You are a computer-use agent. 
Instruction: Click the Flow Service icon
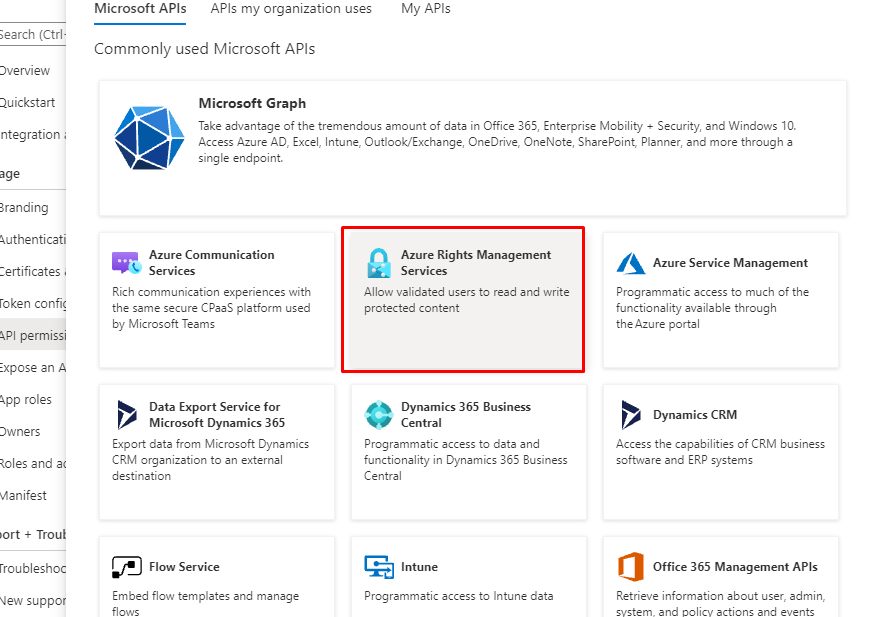tap(126, 567)
